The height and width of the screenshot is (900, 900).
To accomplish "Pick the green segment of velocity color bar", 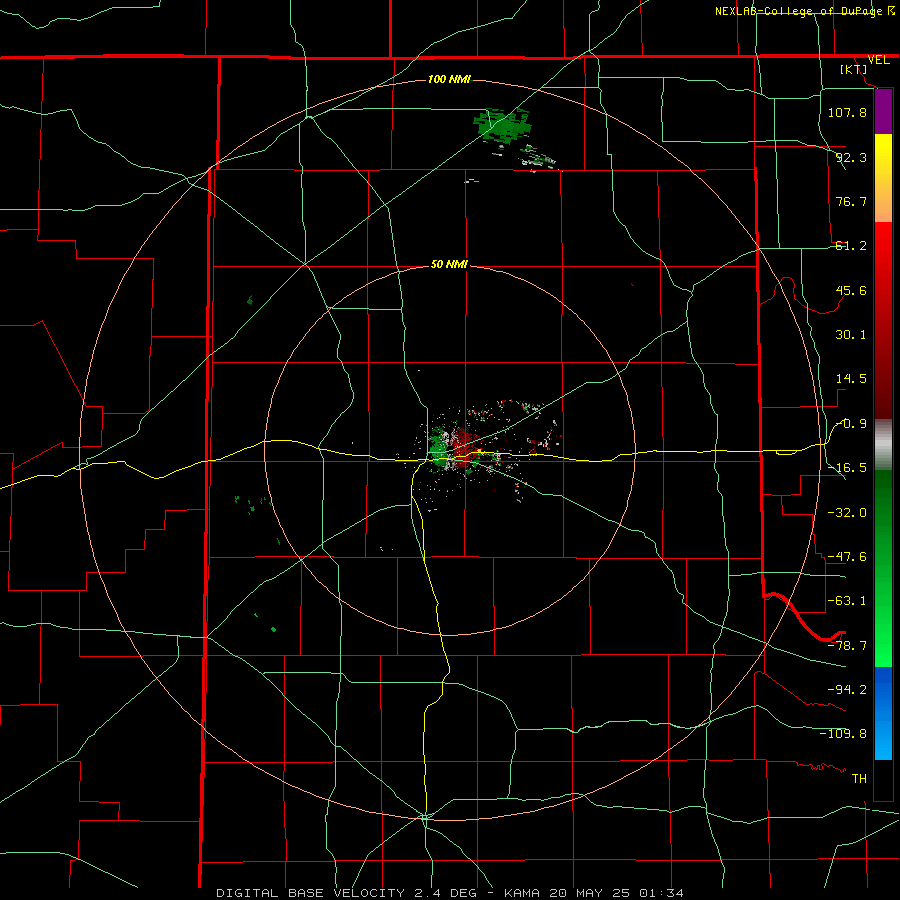I will tap(883, 568).
